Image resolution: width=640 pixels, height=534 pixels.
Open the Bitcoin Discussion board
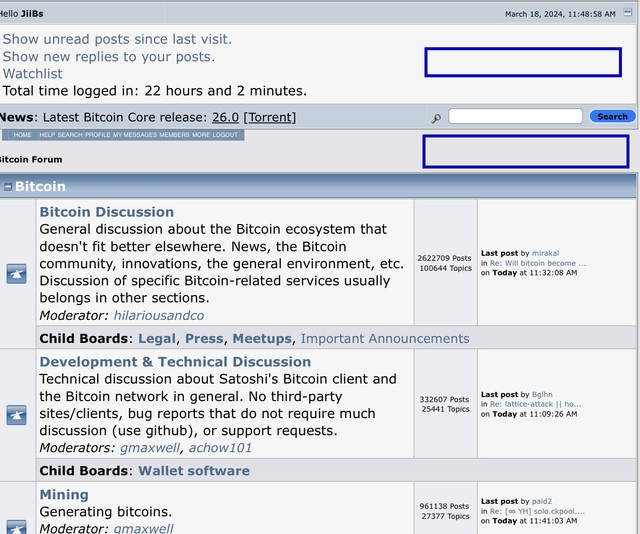(107, 212)
